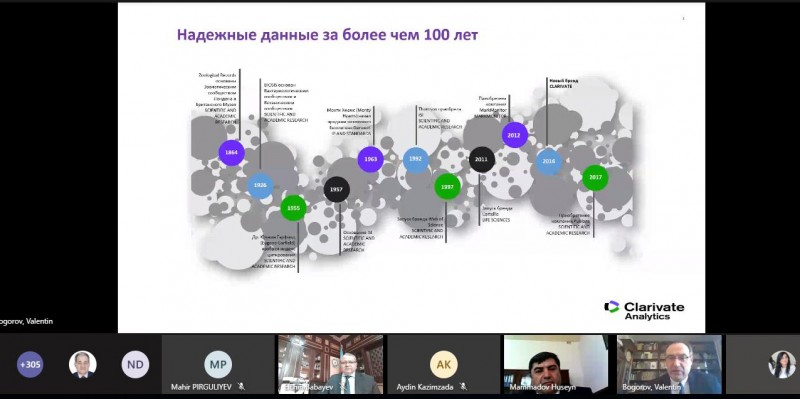Click the ND participant avatar

[x=135, y=364]
